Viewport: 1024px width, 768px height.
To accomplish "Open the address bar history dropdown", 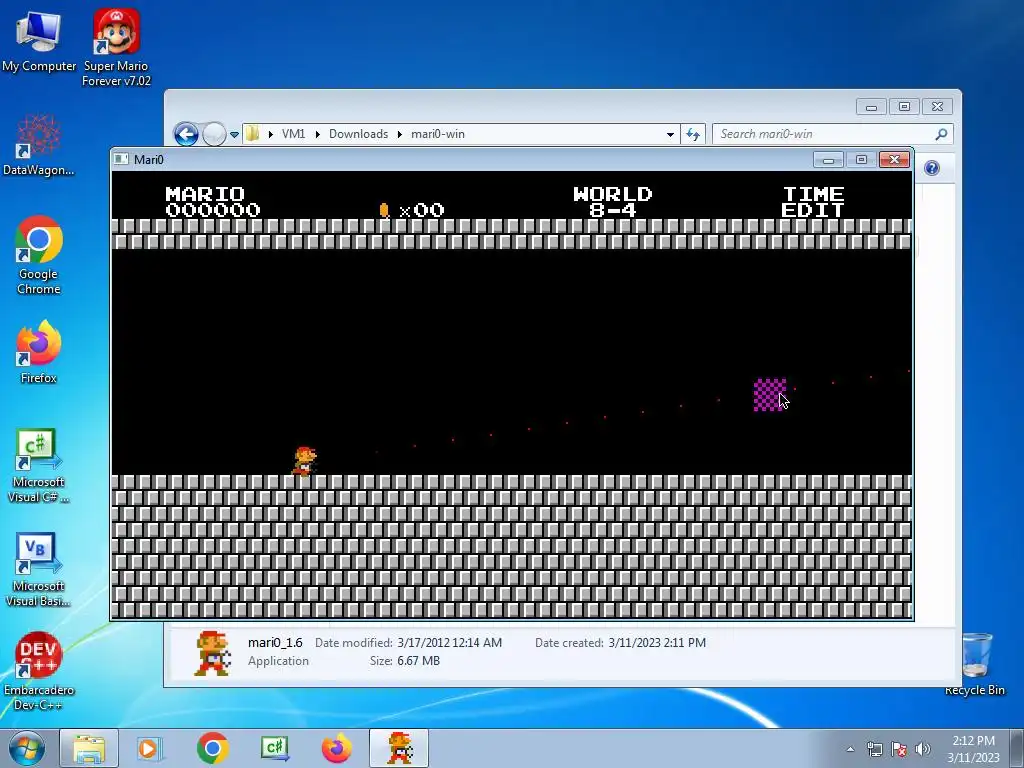I will (x=670, y=135).
